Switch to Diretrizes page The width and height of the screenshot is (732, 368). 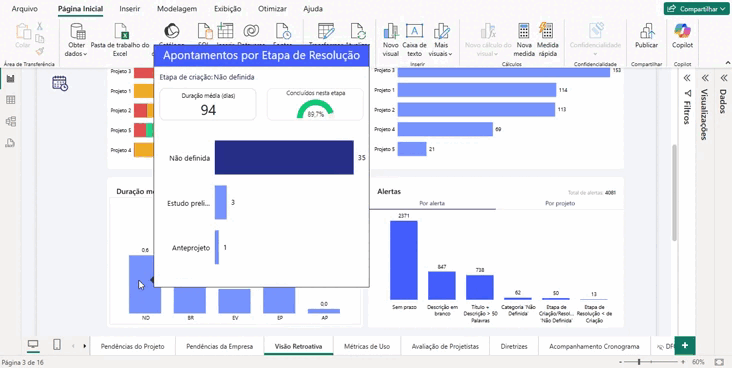(x=514, y=347)
